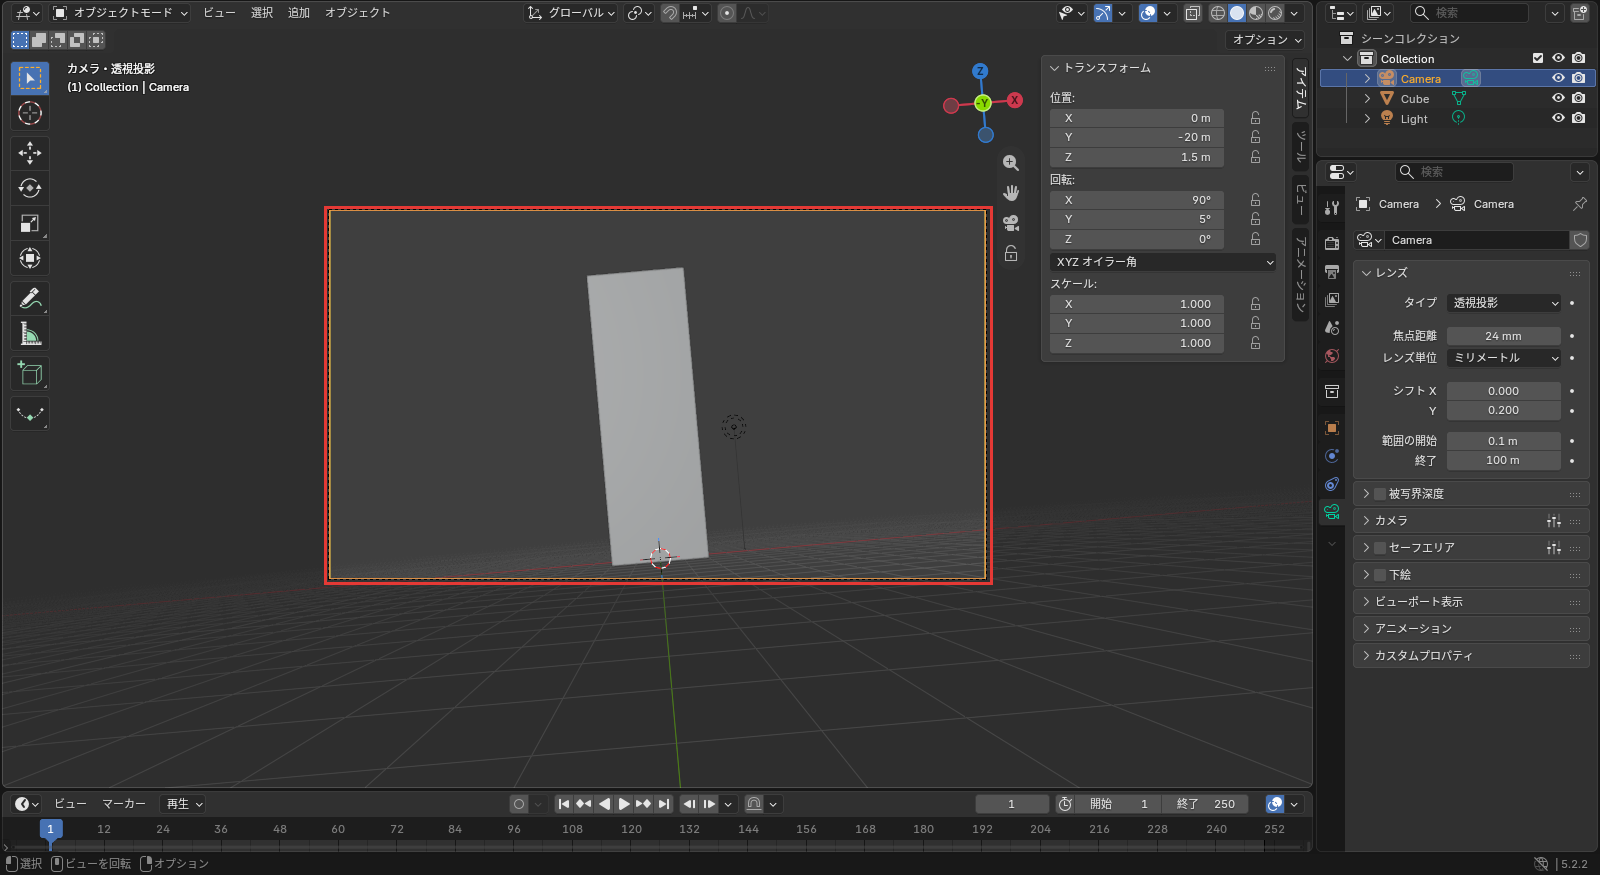
Task: Open the Render properties tab icon
Action: [x=1332, y=244]
